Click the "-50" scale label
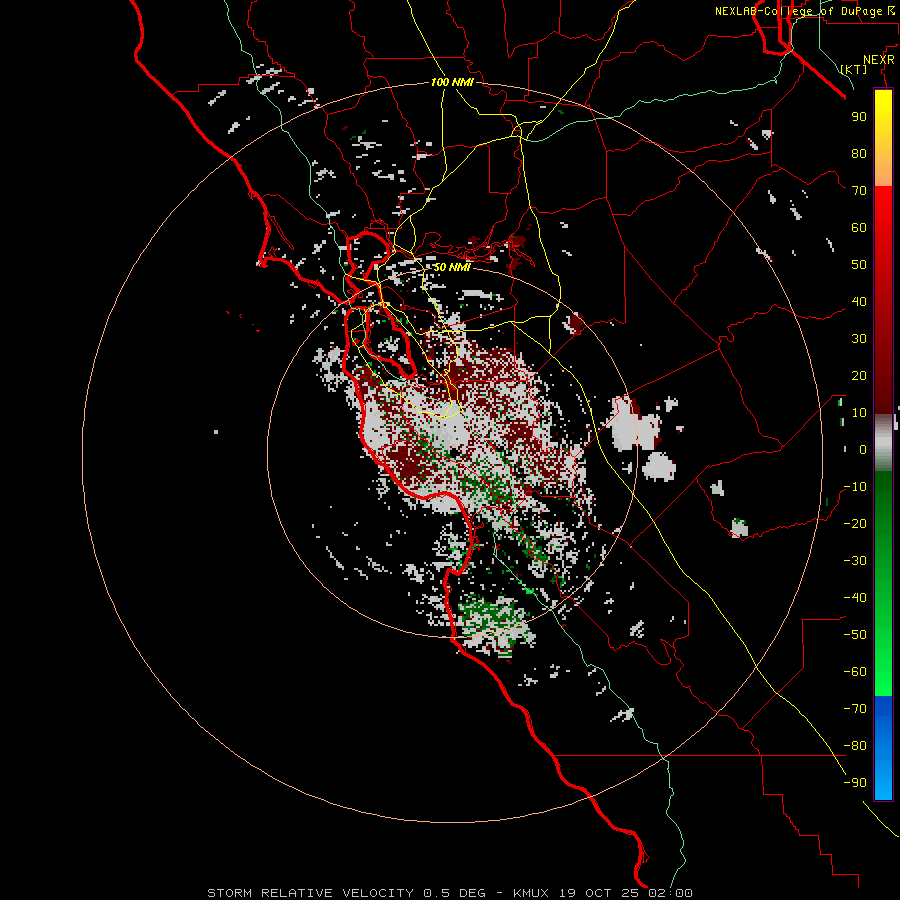900x900 pixels. (x=855, y=635)
